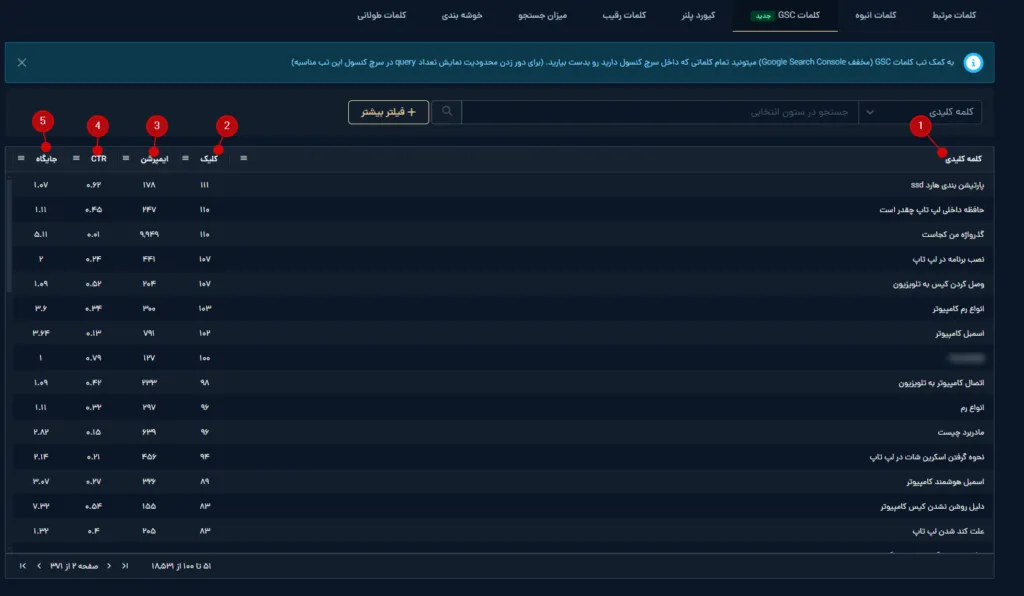Close the blue info banner
The image size is (1024, 596).
pyautogui.click(x=22, y=63)
